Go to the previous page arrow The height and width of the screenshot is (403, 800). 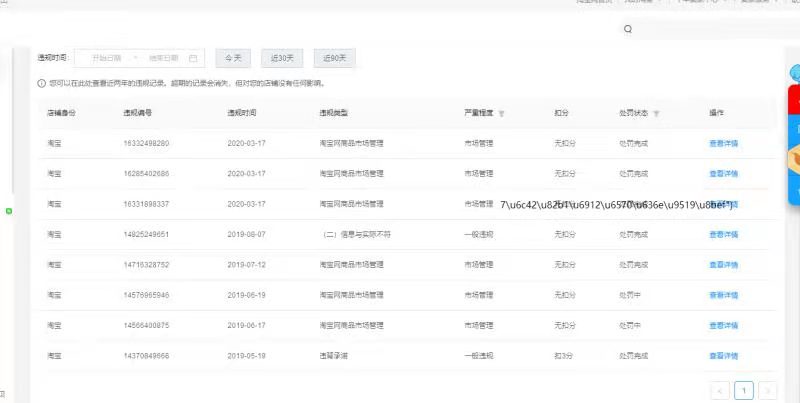tap(720, 391)
